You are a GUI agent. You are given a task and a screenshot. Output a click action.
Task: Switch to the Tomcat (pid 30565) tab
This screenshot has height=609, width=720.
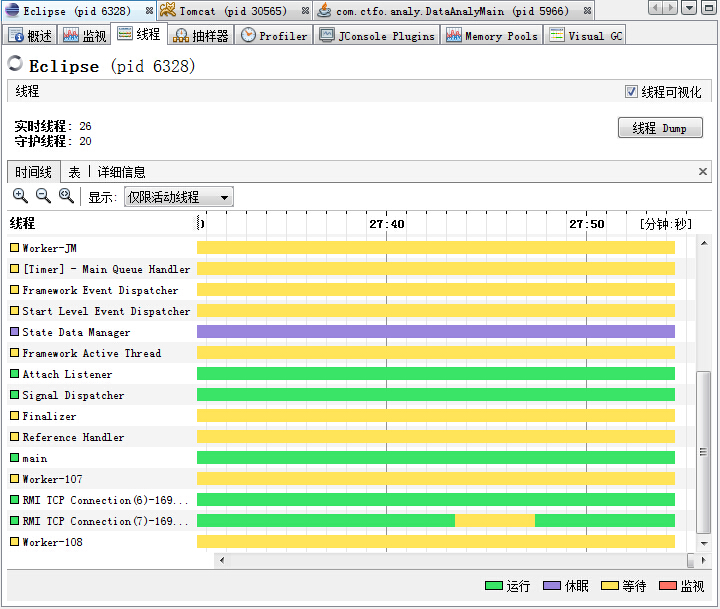click(x=234, y=11)
